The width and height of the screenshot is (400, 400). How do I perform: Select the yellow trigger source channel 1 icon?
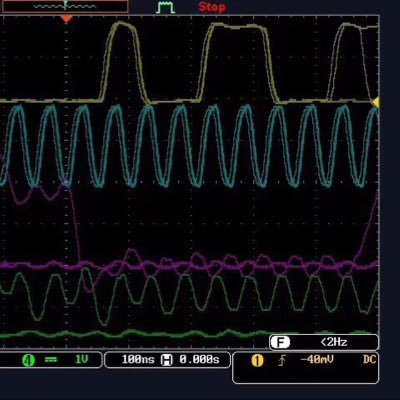pos(257,360)
